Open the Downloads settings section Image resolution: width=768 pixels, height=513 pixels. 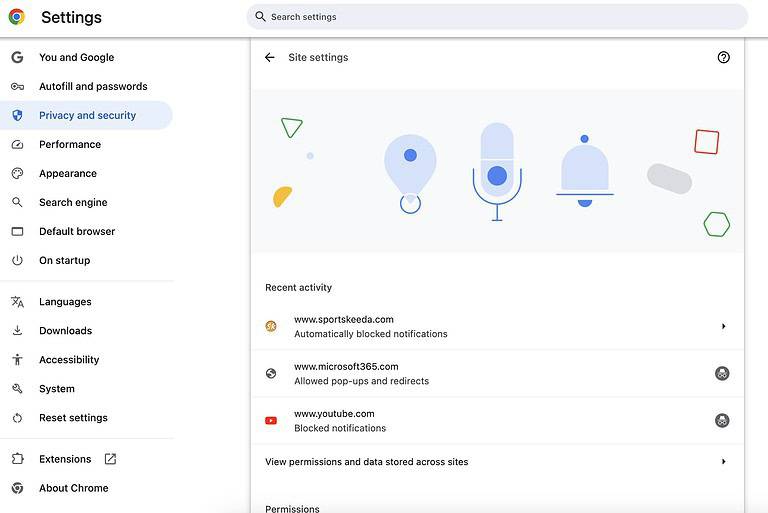pos(65,331)
